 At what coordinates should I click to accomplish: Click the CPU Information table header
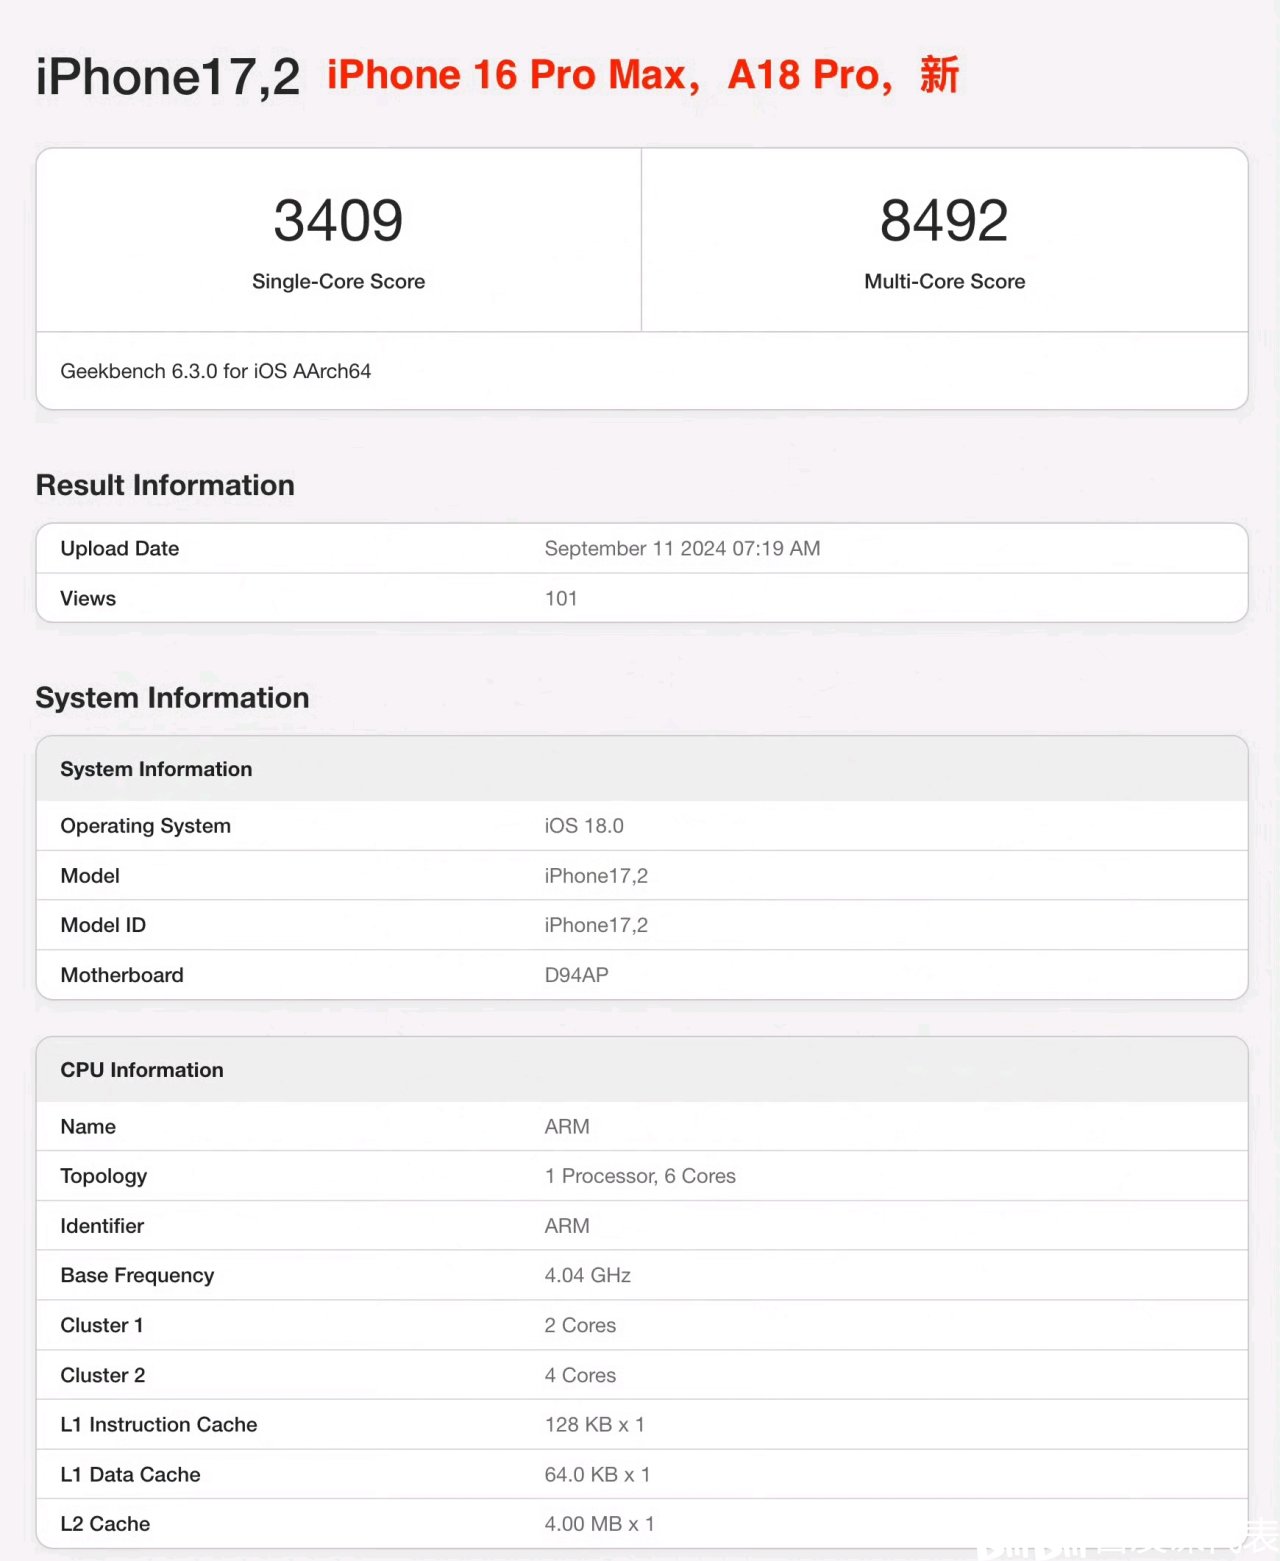click(x=142, y=1070)
